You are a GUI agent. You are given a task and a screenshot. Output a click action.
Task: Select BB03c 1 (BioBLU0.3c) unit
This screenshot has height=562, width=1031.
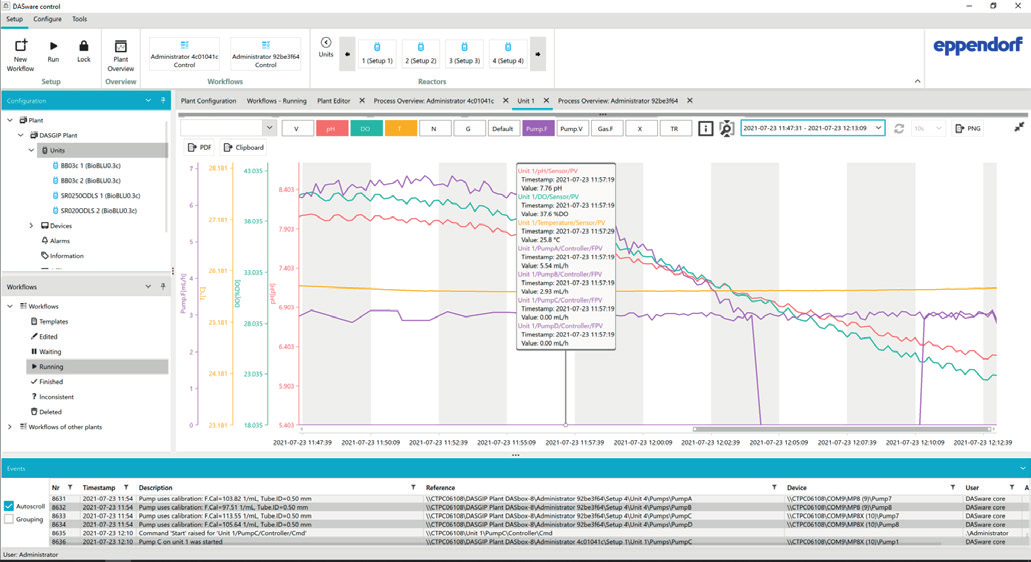[90, 166]
